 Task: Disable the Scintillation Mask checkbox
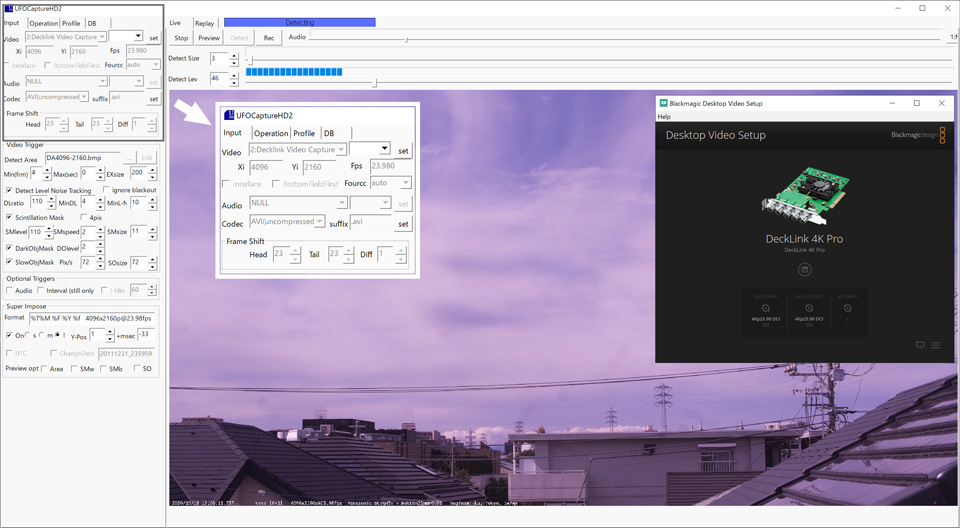pyautogui.click(x=9, y=217)
